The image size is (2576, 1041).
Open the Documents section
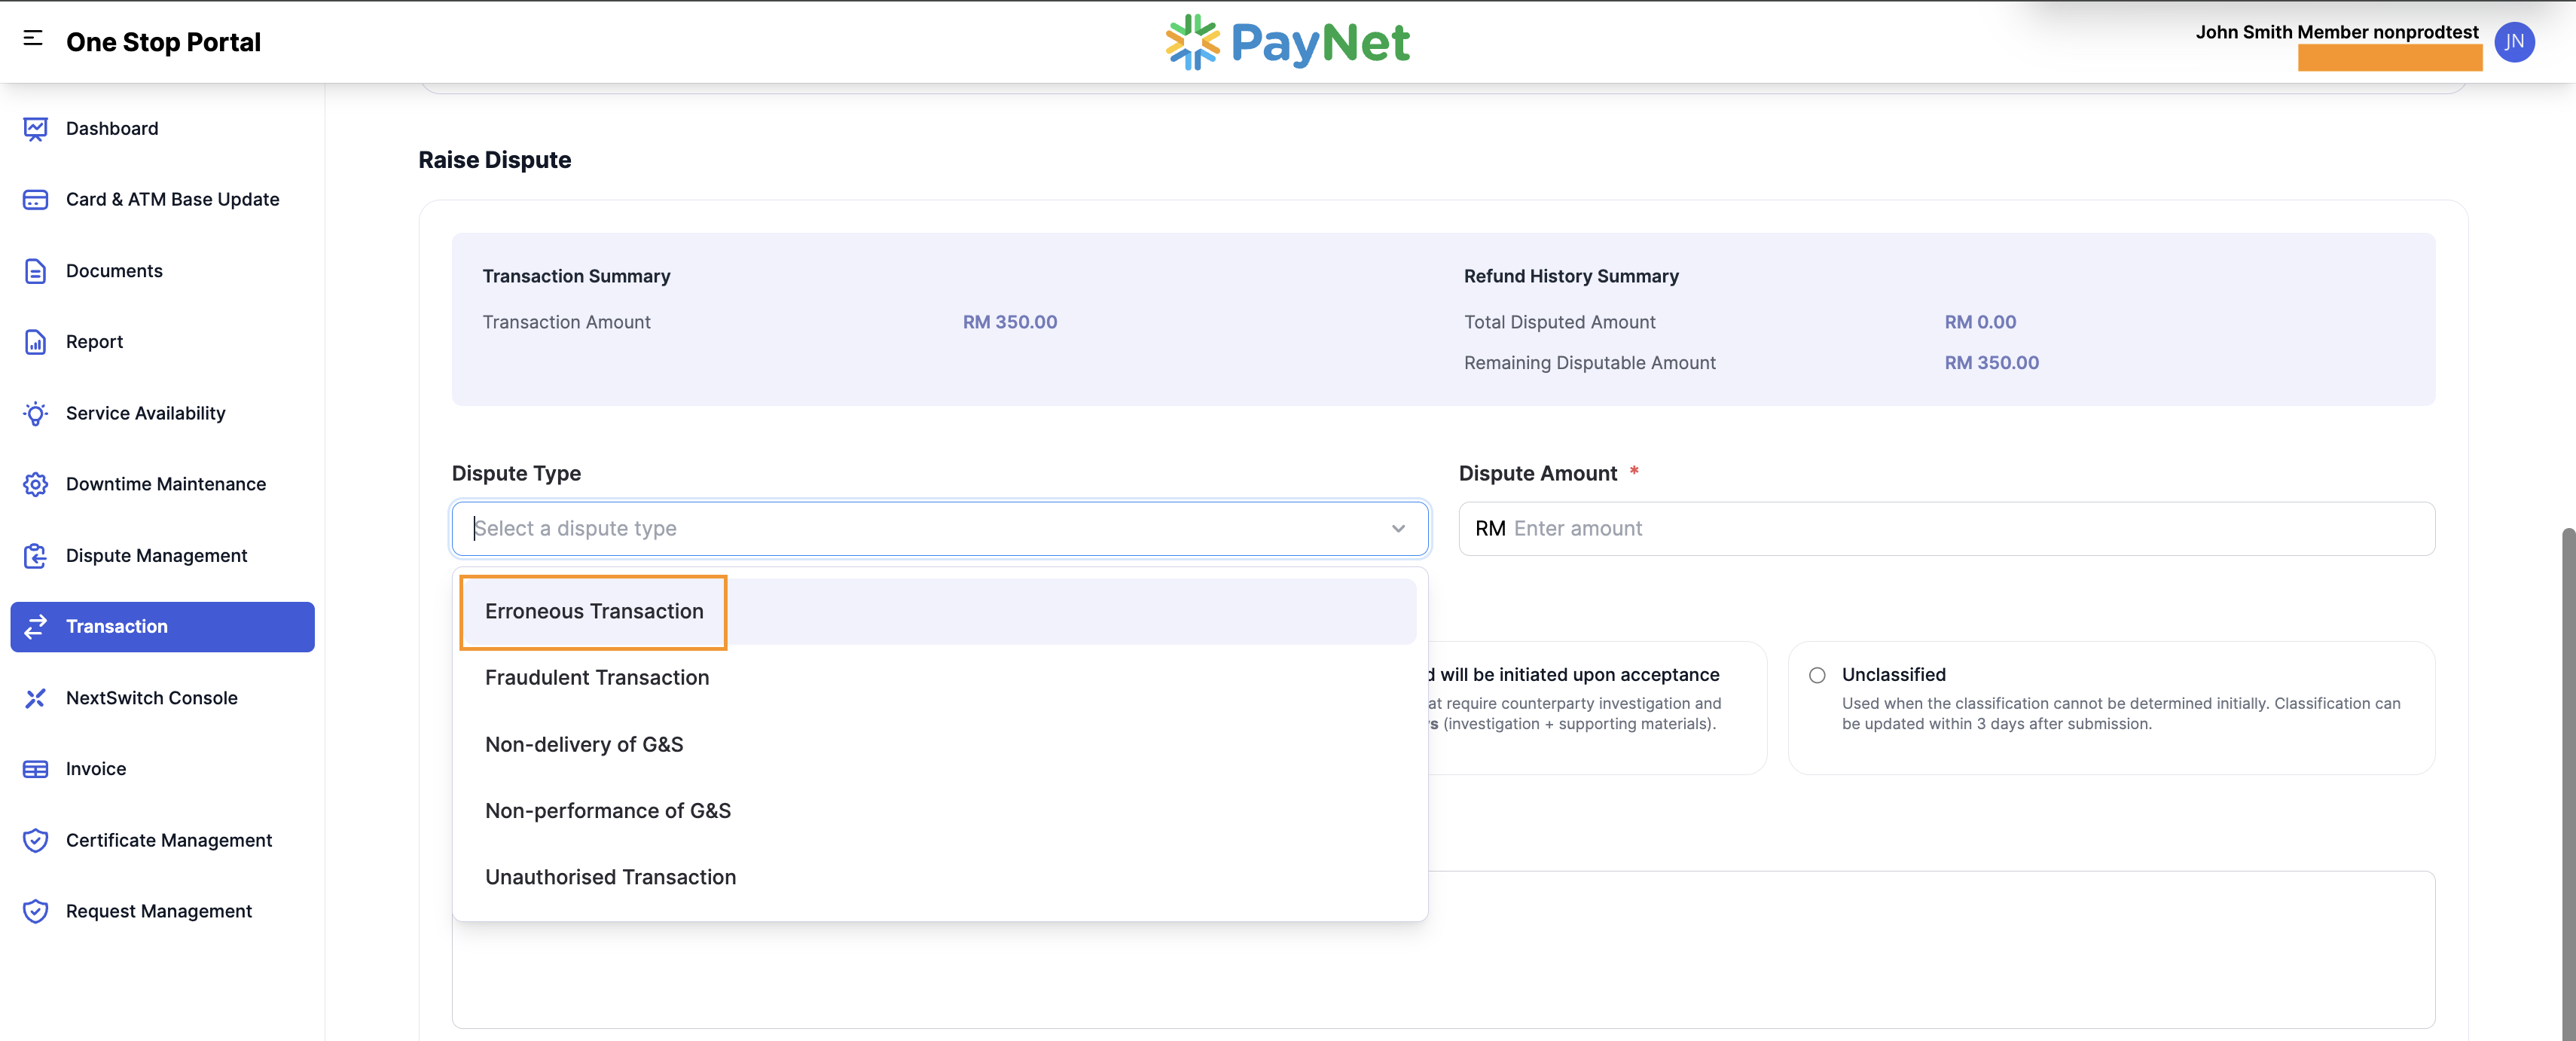tap(162, 271)
